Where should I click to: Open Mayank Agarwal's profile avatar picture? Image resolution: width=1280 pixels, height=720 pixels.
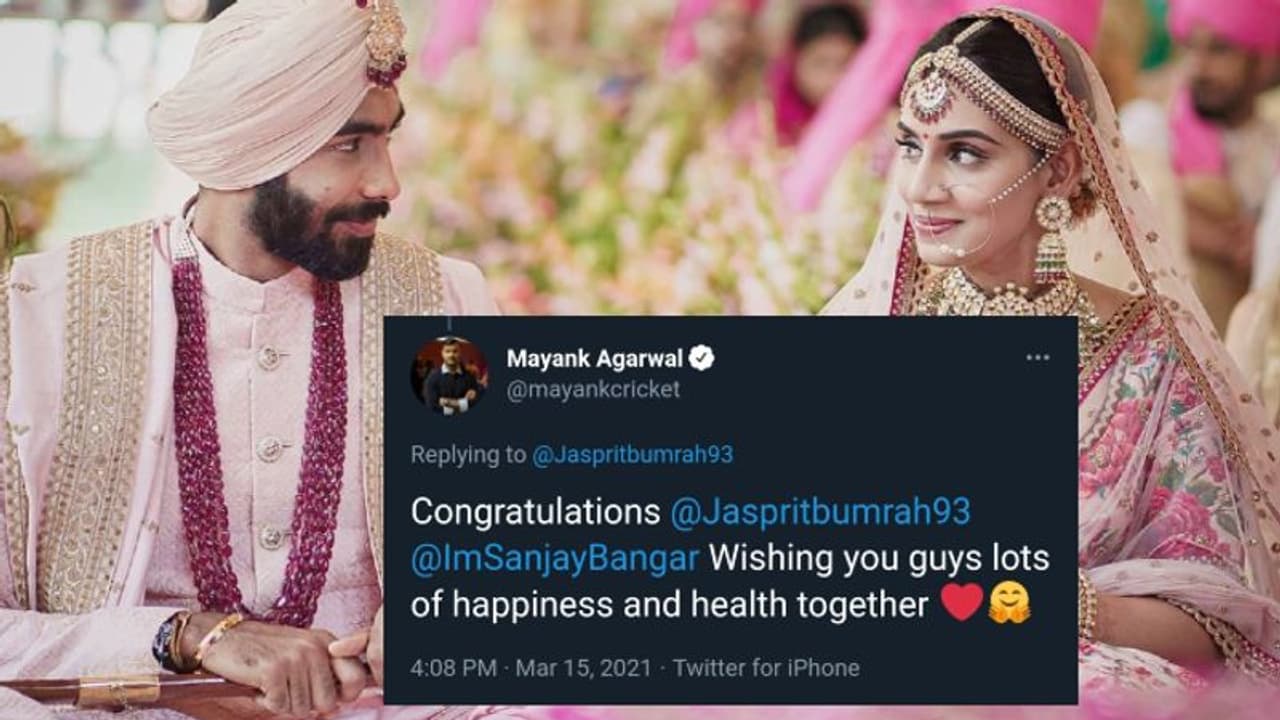point(450,375)
